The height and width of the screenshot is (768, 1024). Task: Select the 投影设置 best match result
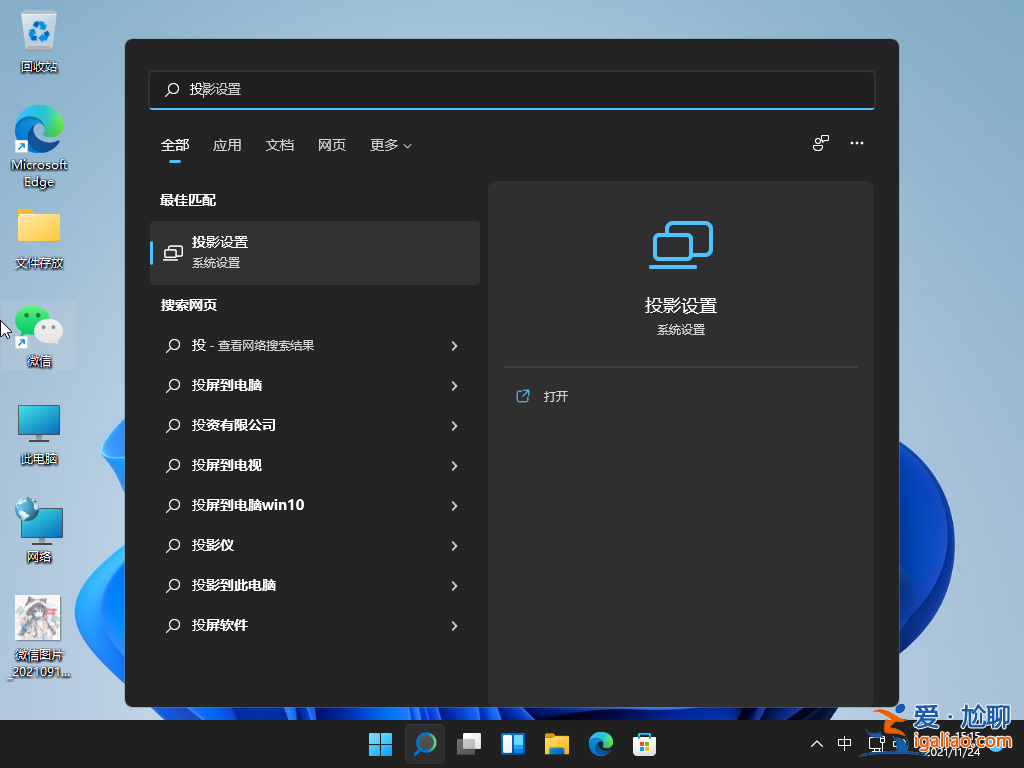click(x=315, y=252)
